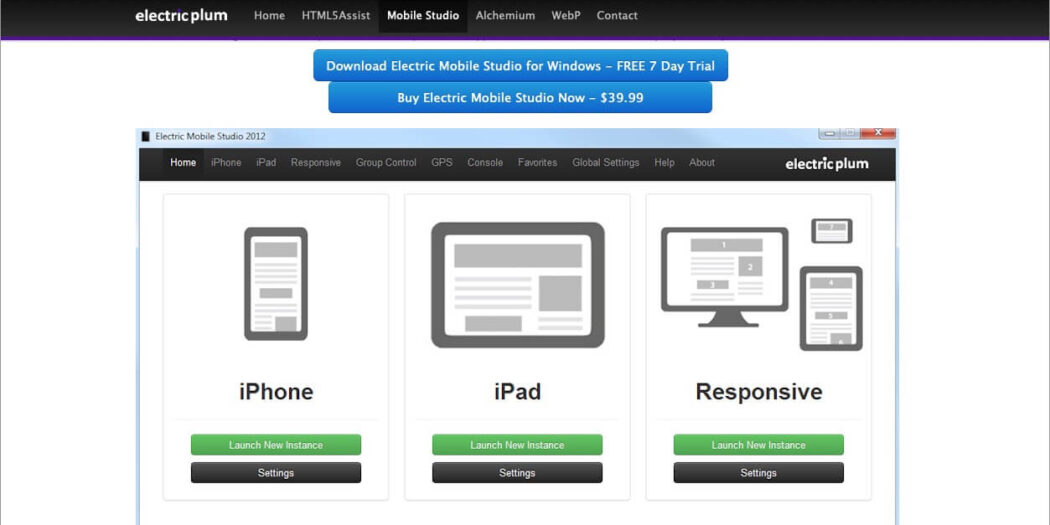This screenshot has height=525, width=1050.
Task: Click the iPad tablet illustration
Action: 518,285
